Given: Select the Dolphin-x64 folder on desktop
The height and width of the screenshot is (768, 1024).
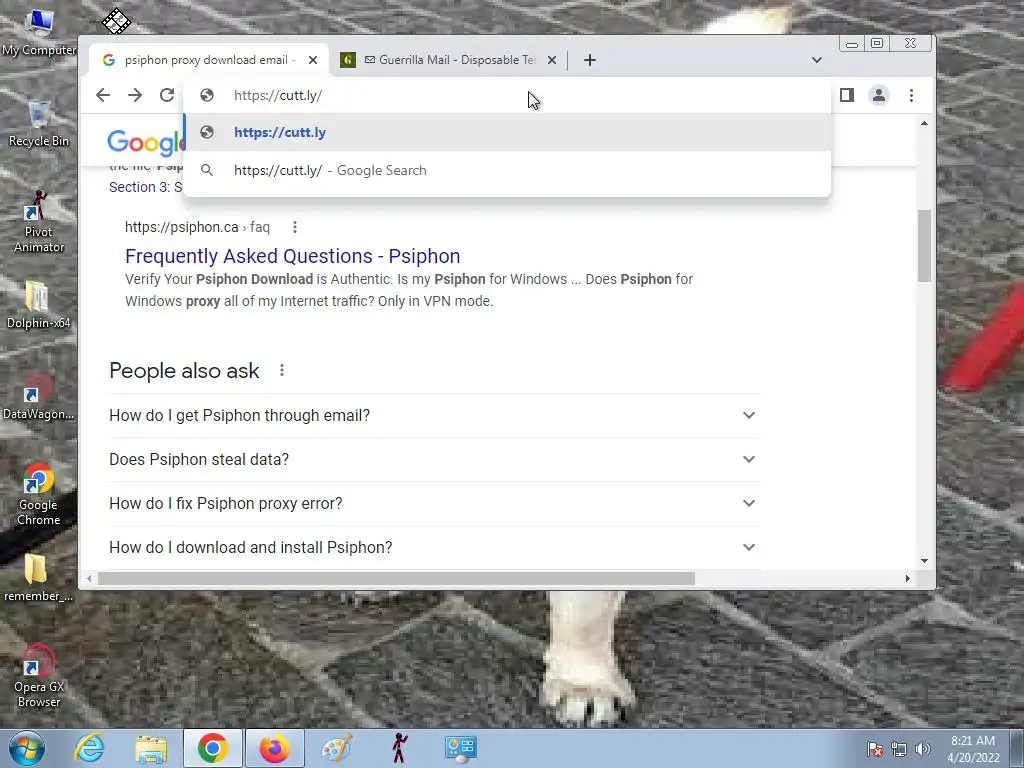Looking at the screenshot, I should 39,304.
